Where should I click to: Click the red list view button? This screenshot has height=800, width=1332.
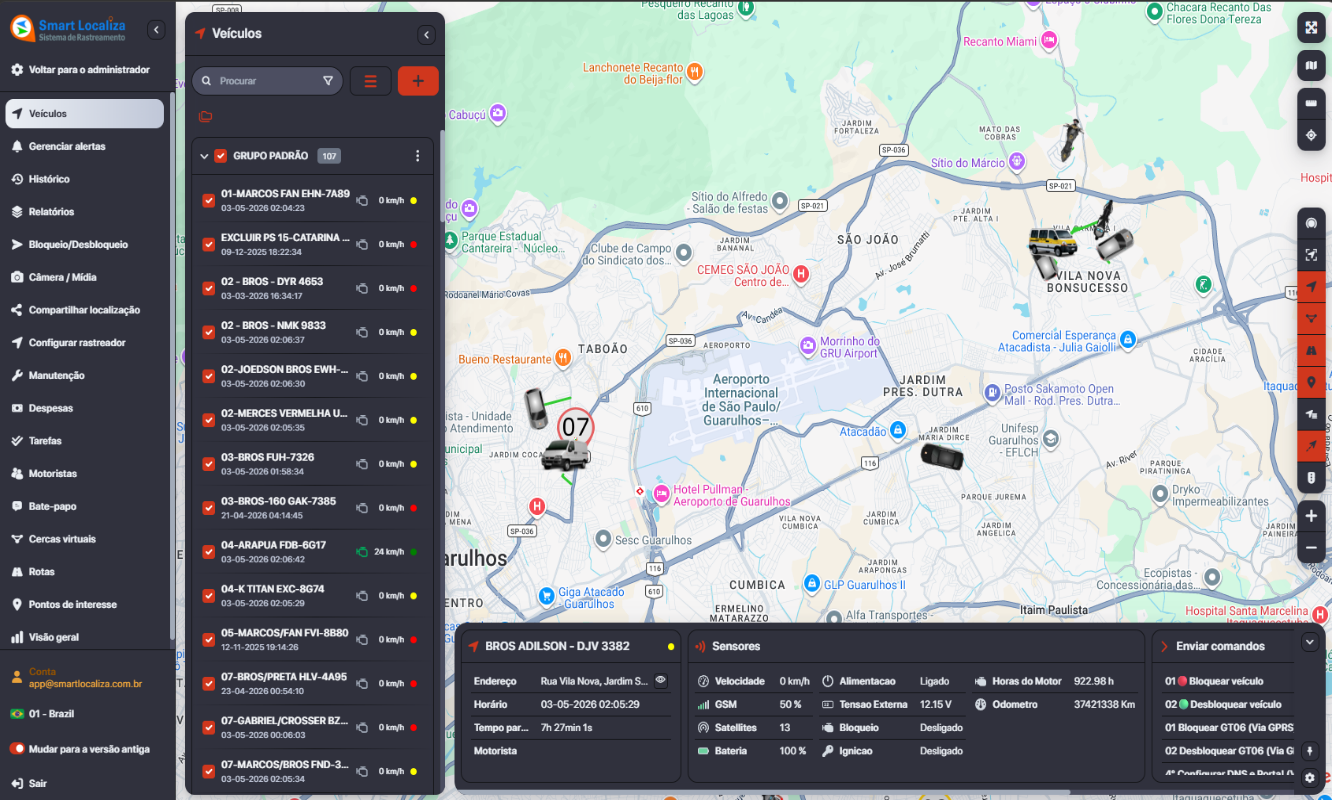click(370, 81)
